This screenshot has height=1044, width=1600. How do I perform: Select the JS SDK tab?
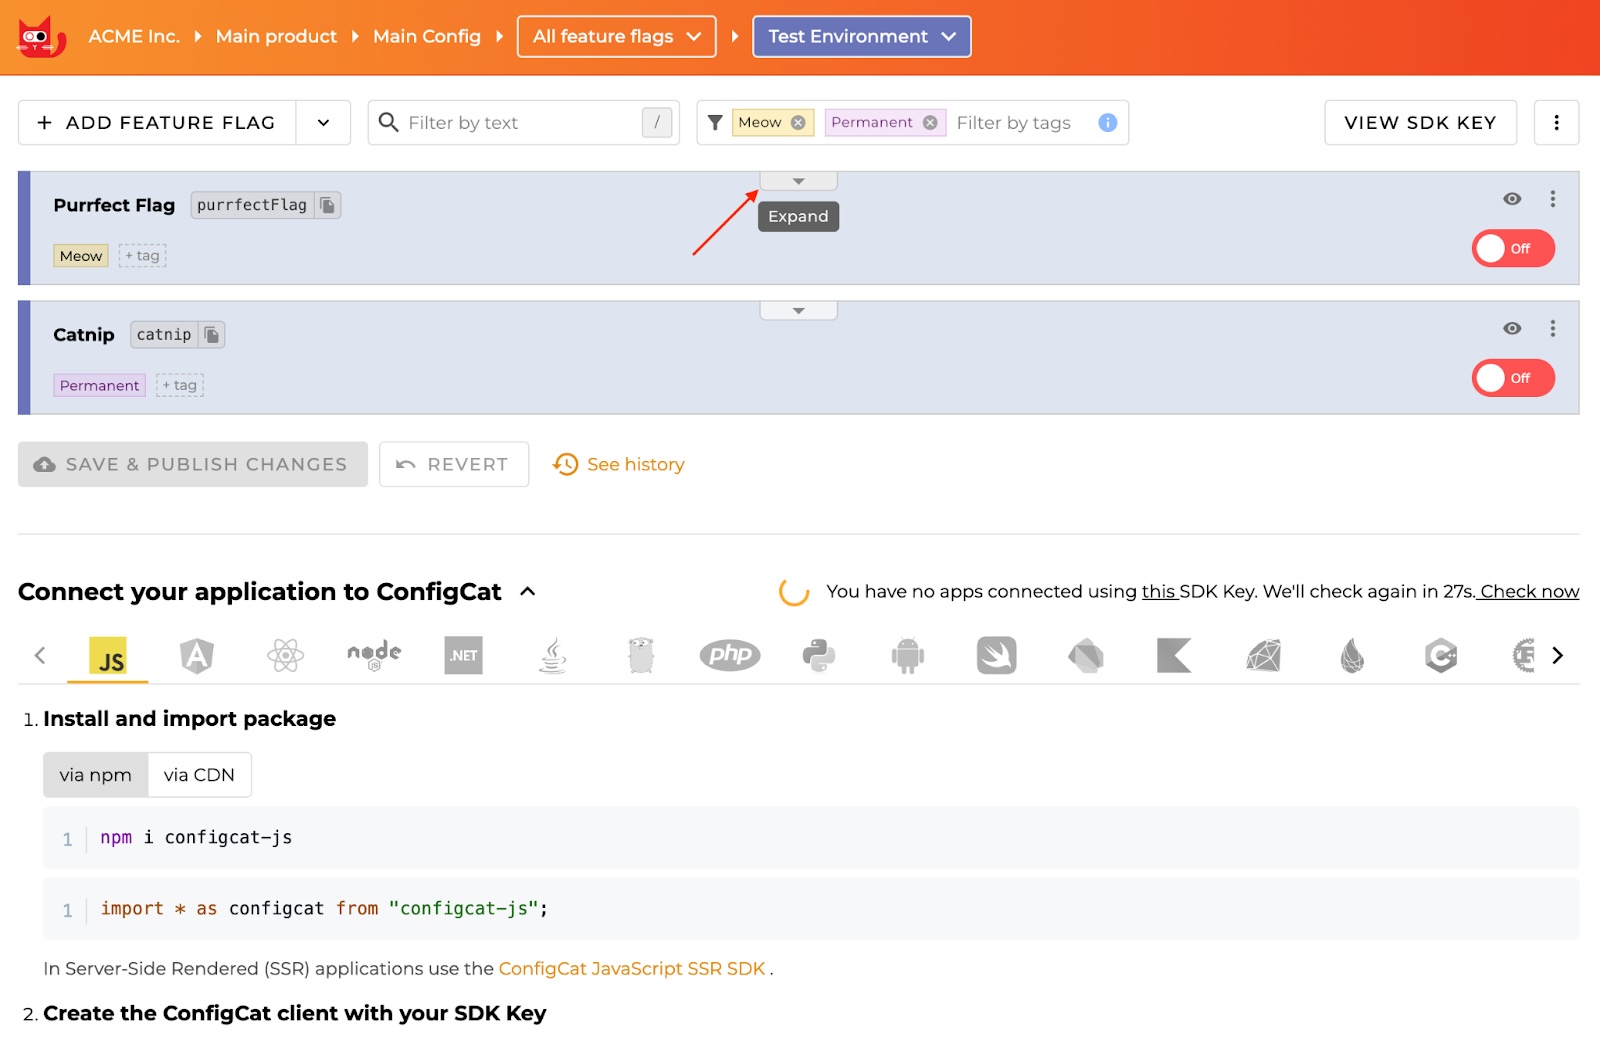point(108,657)
